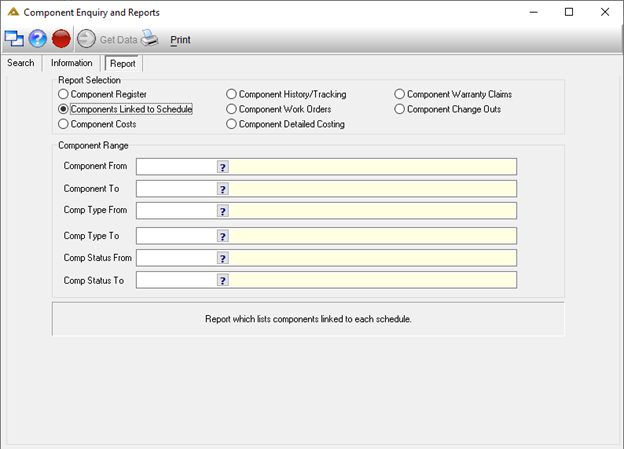Open lookup for Comp Type To field
The height and width of the screenshot is (449, 624).
222,236
